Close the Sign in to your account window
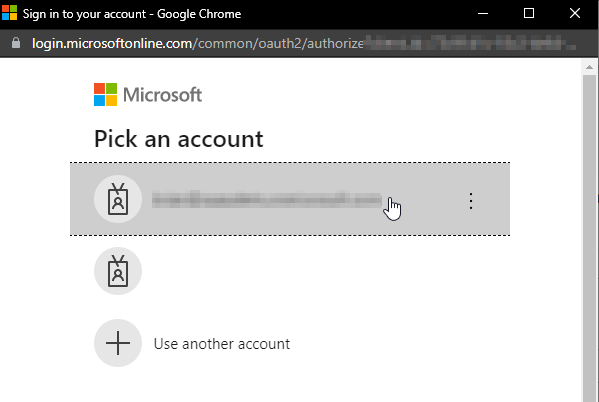This screenshot has height=402, width=599. tap(575, 14)
